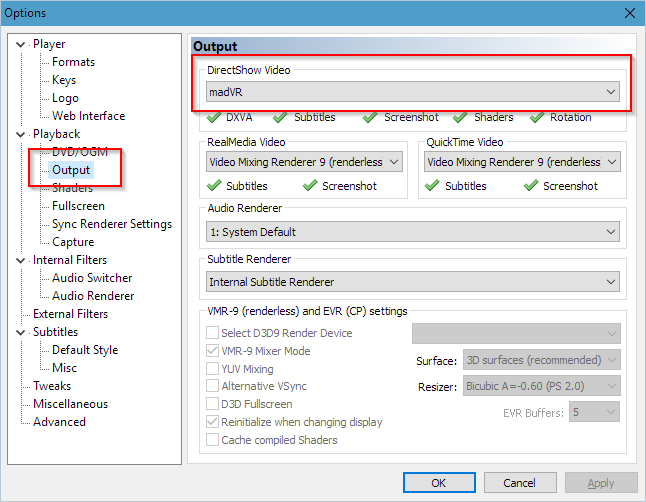Viewport: 646px width, 502px height.
Task: Collapse the Internal Filters tree node
Action: [x=20, y=260]
